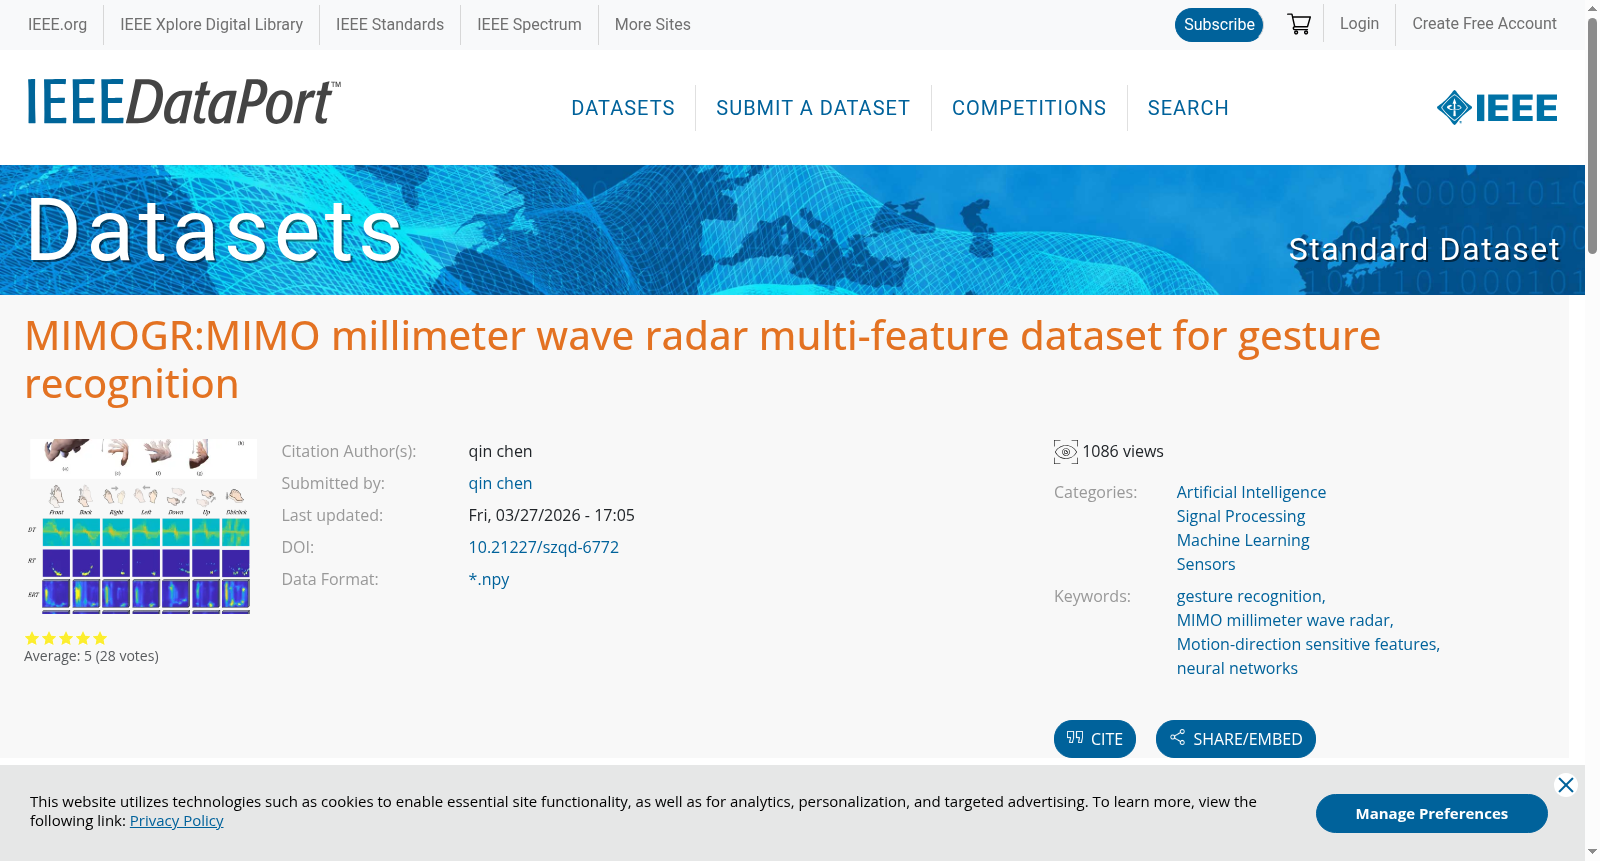Viewport: 1600px width, 861px height.
Task: Browse the Signal Processing category
Action: (1241, 516)
